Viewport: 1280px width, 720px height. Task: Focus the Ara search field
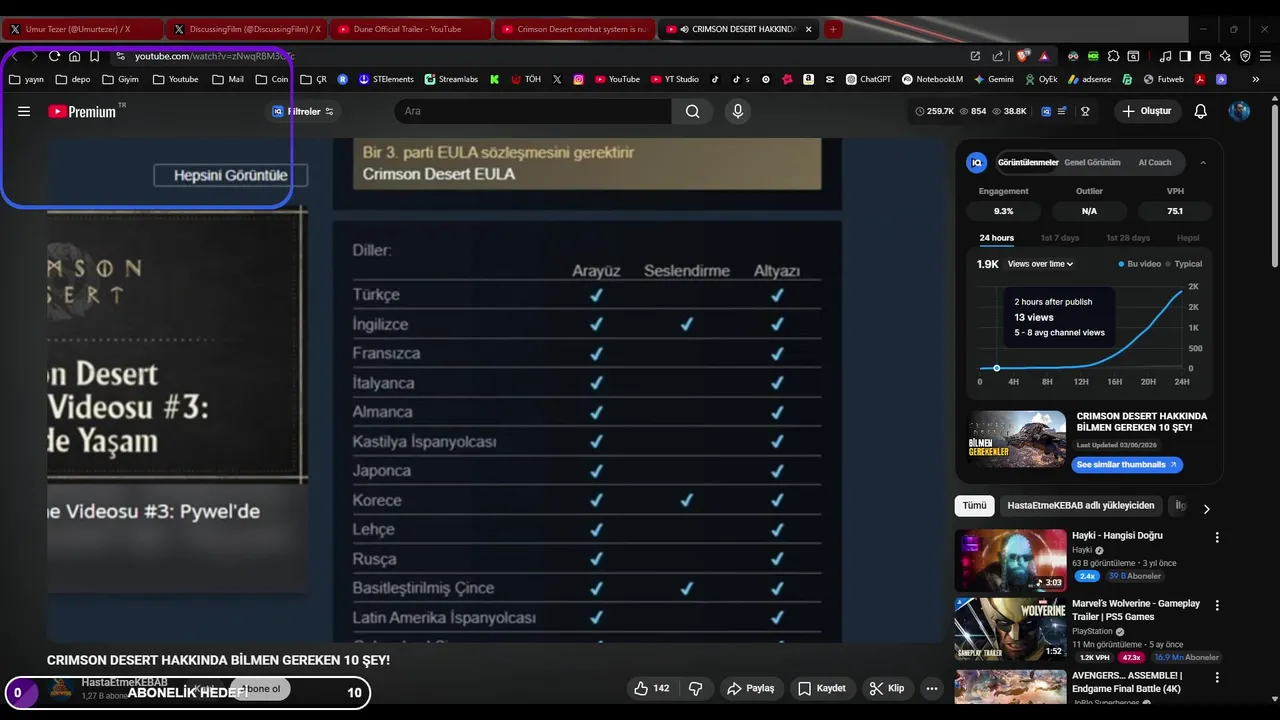click(x=533, y=111)
